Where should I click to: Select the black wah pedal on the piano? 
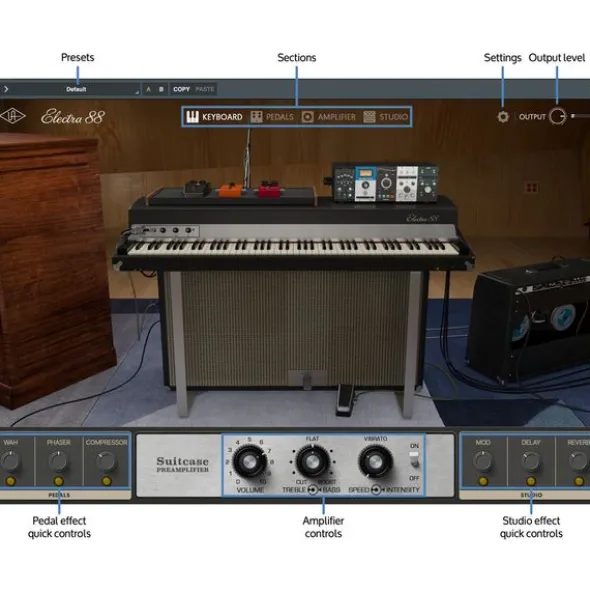click(197, 188)
